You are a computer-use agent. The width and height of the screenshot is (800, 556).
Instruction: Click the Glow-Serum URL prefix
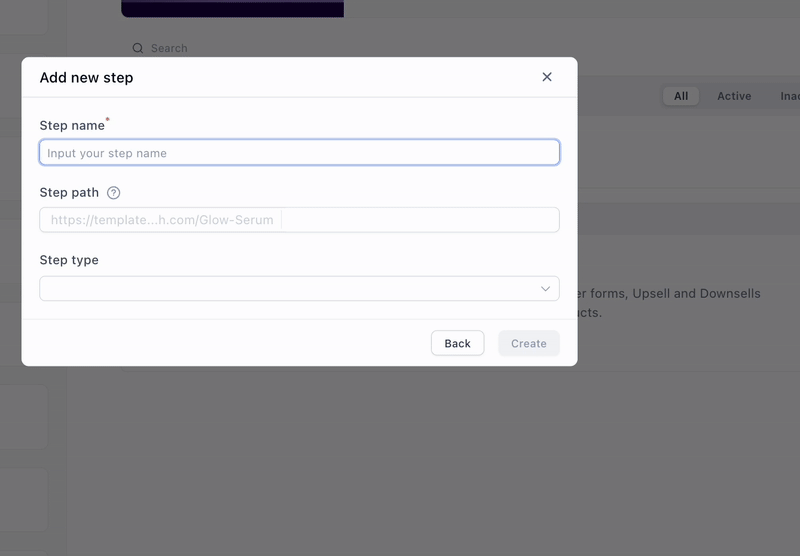click(161, 220)
